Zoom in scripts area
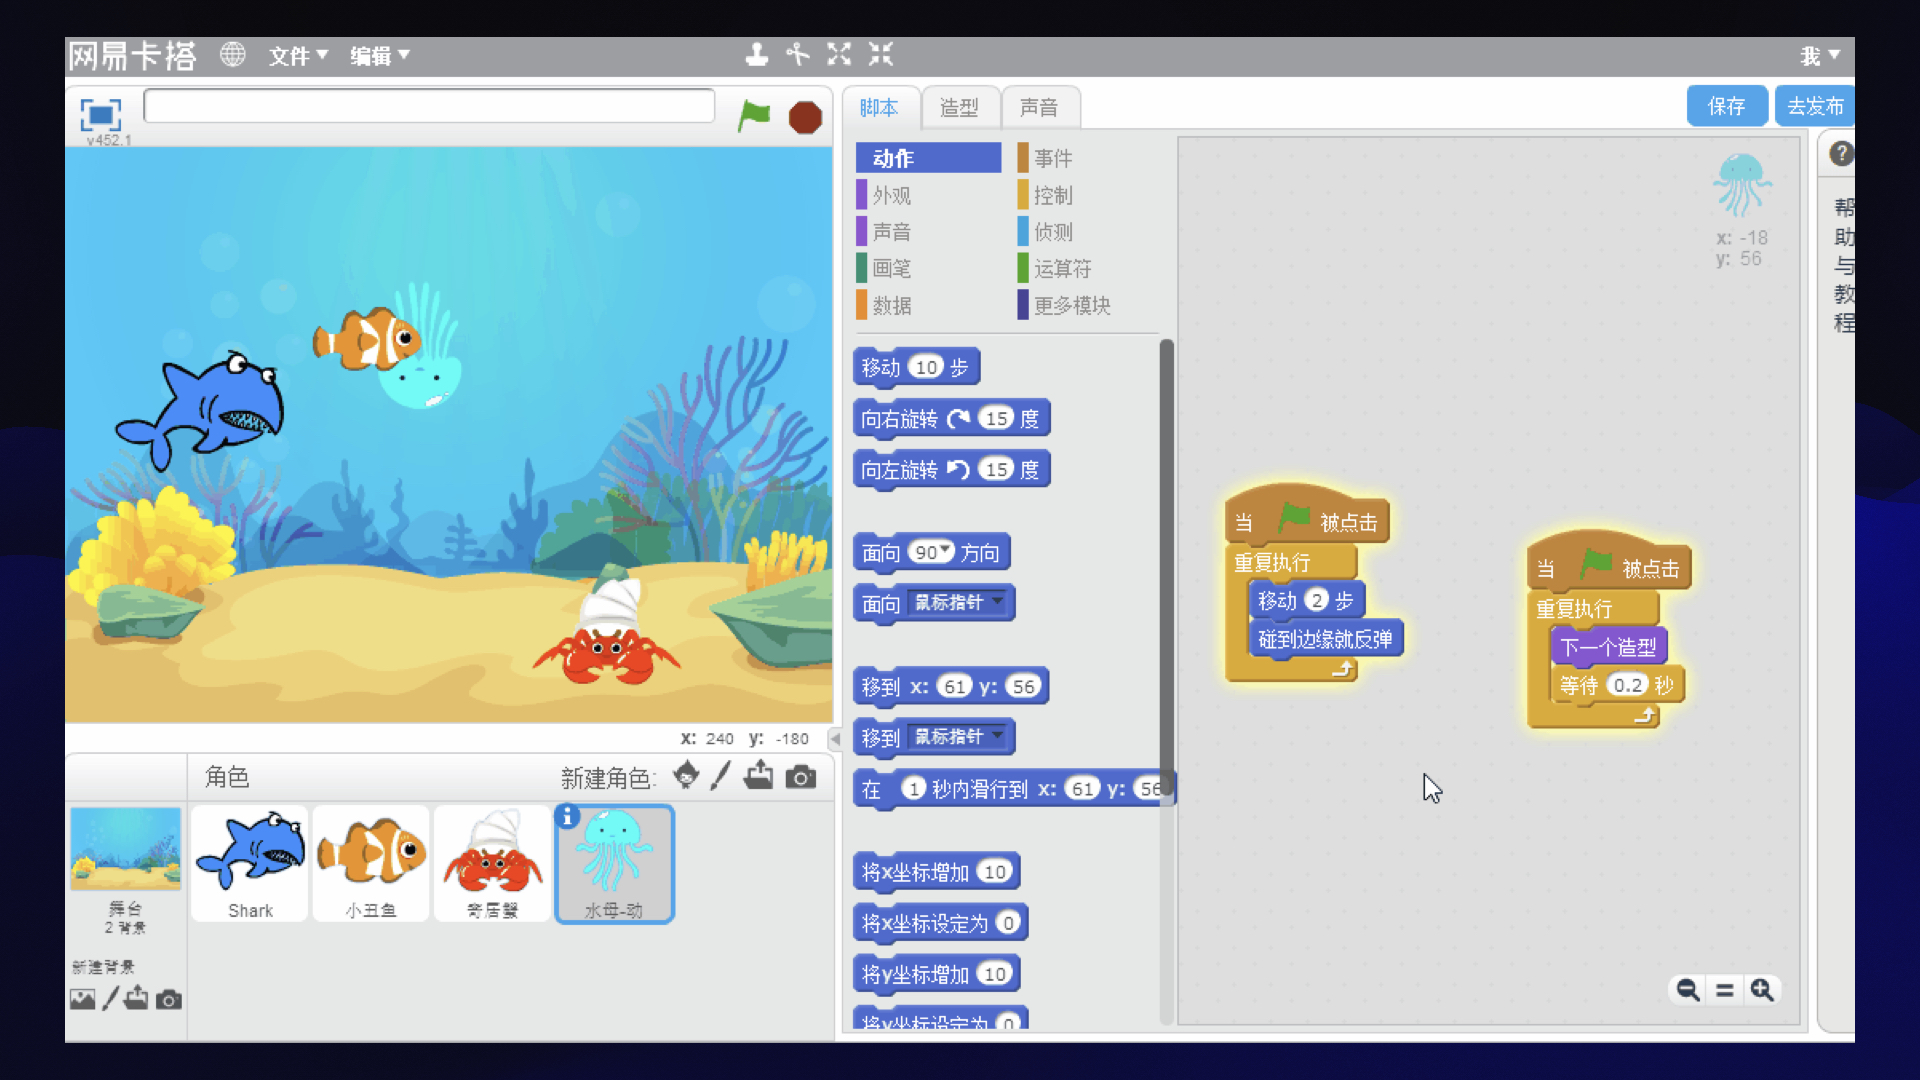1920x1080 pixels. coord(1762,990)
